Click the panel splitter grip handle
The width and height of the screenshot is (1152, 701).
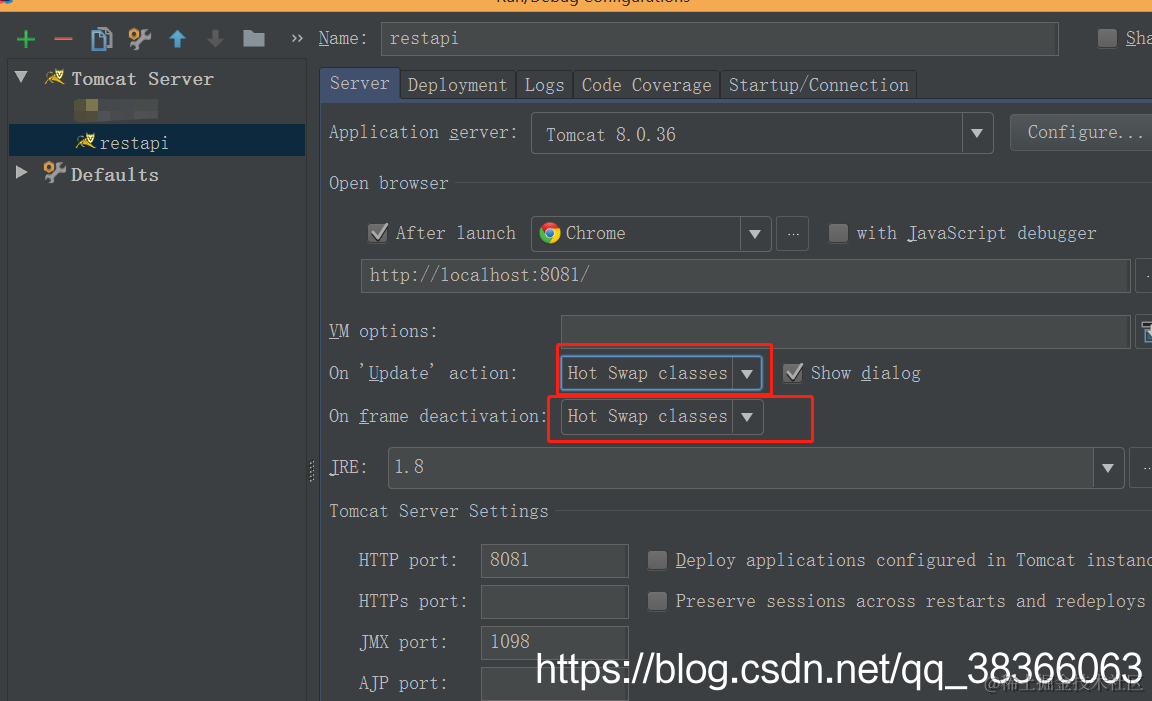coord(312,470)
